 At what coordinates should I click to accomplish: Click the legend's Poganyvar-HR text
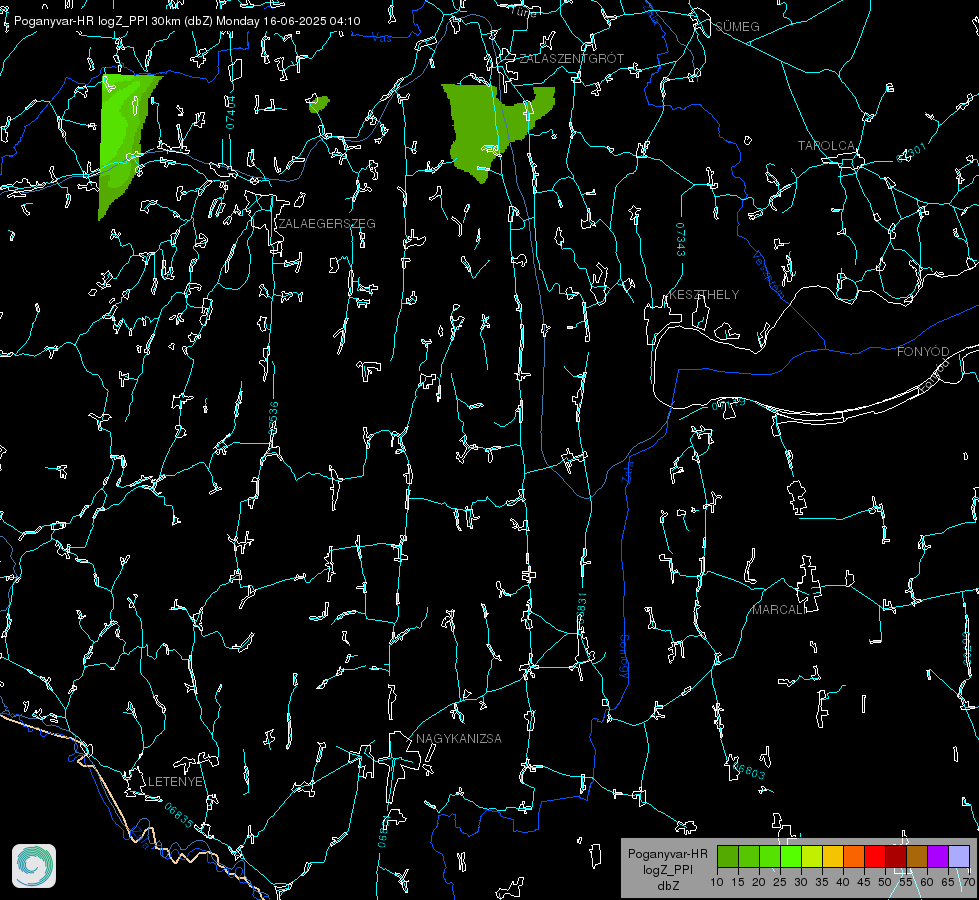(x=667, y=853)
